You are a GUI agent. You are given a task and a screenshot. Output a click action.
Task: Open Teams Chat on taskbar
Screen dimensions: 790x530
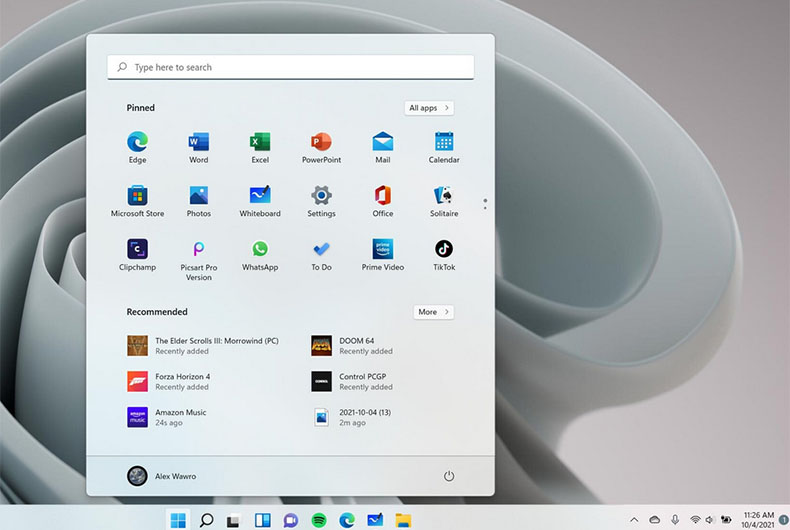291,520
